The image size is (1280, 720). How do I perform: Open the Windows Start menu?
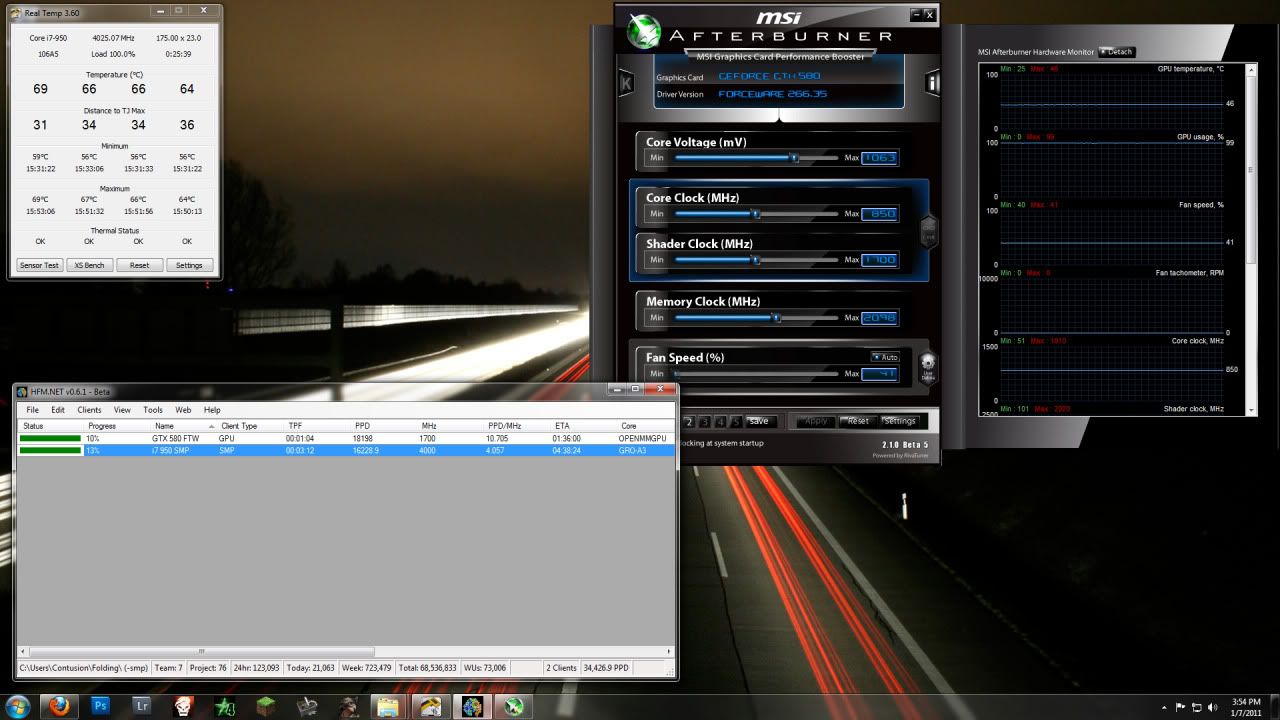(17, 706)
